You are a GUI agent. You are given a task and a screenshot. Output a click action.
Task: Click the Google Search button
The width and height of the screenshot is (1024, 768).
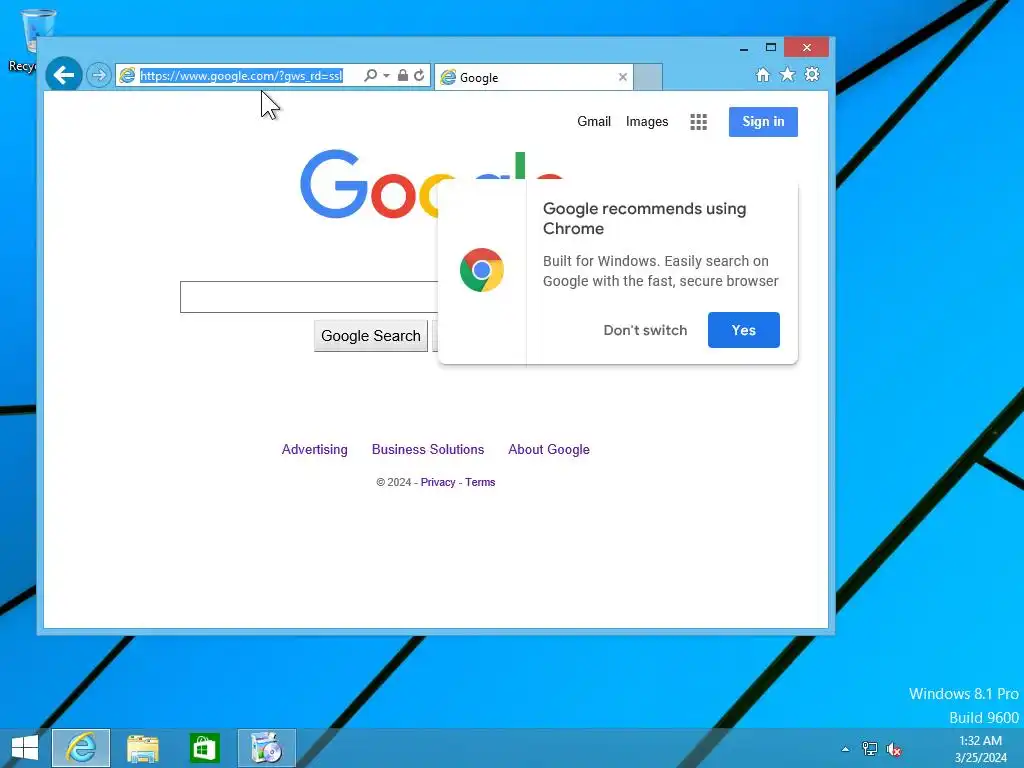coord(370,336)
